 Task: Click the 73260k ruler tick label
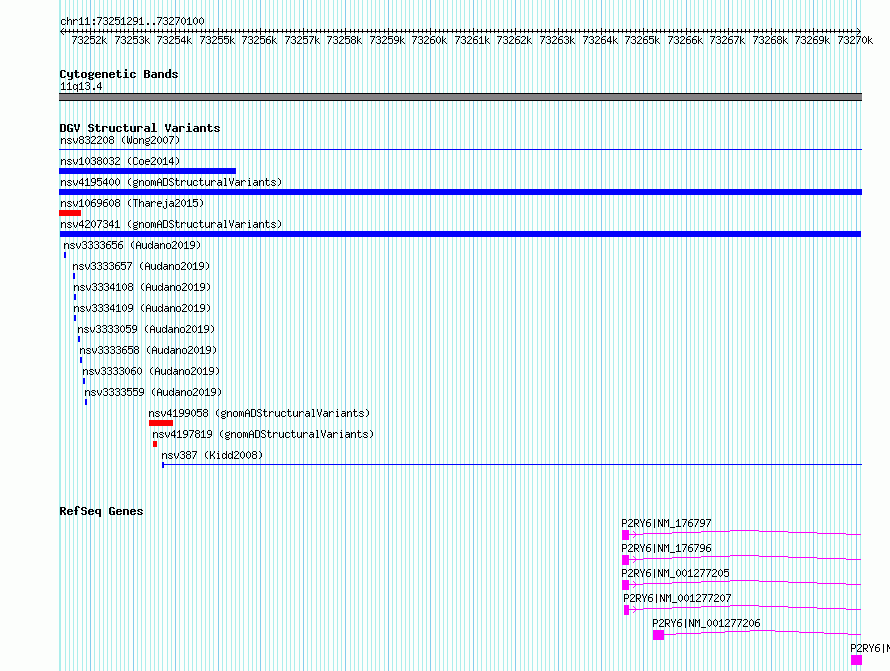tap(429, 40)
